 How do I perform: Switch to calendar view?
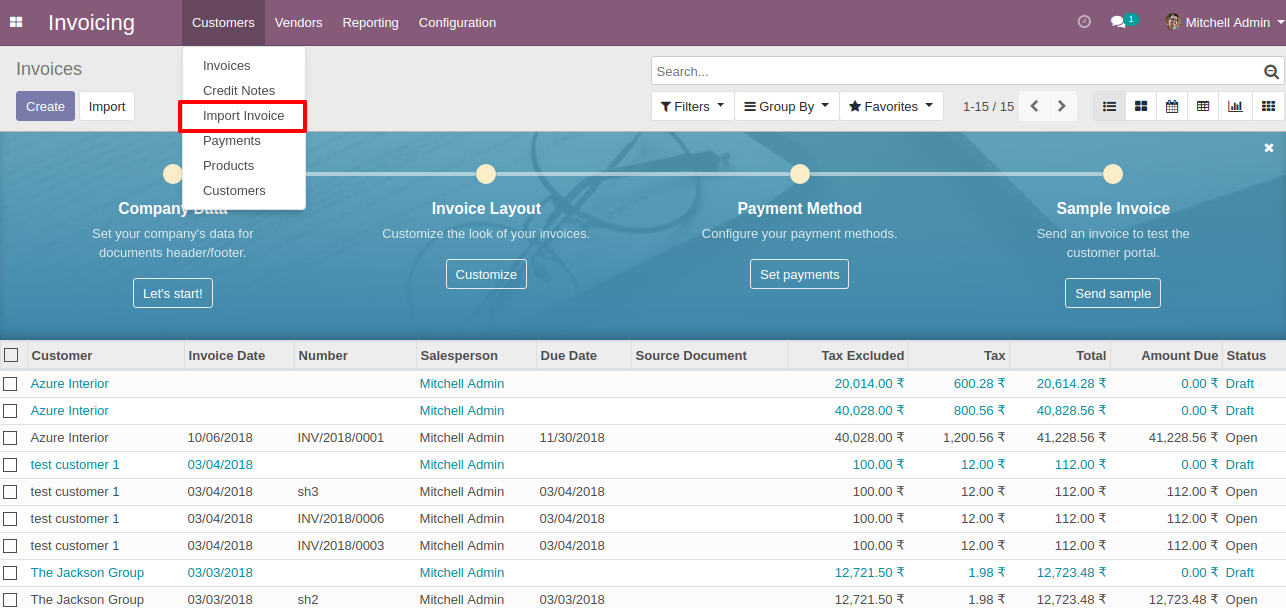coord(1172,106)
